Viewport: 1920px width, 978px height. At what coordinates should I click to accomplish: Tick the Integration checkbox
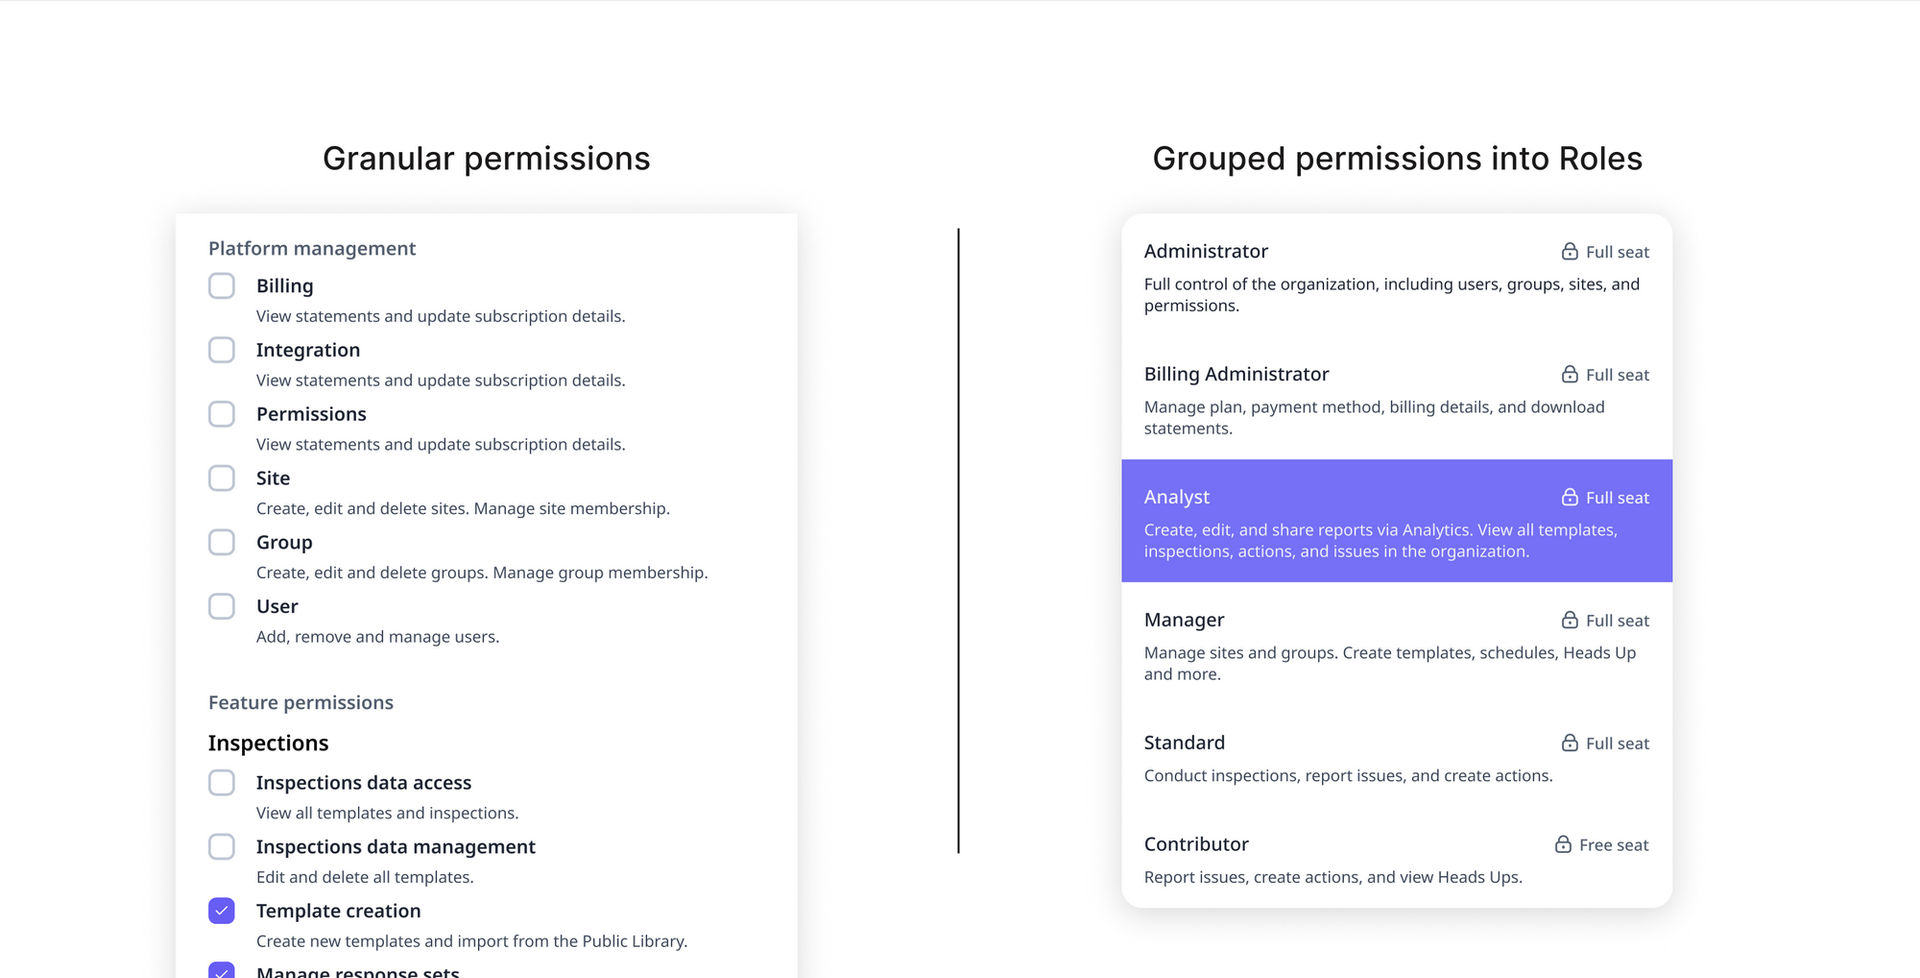(x=222, y=350)
